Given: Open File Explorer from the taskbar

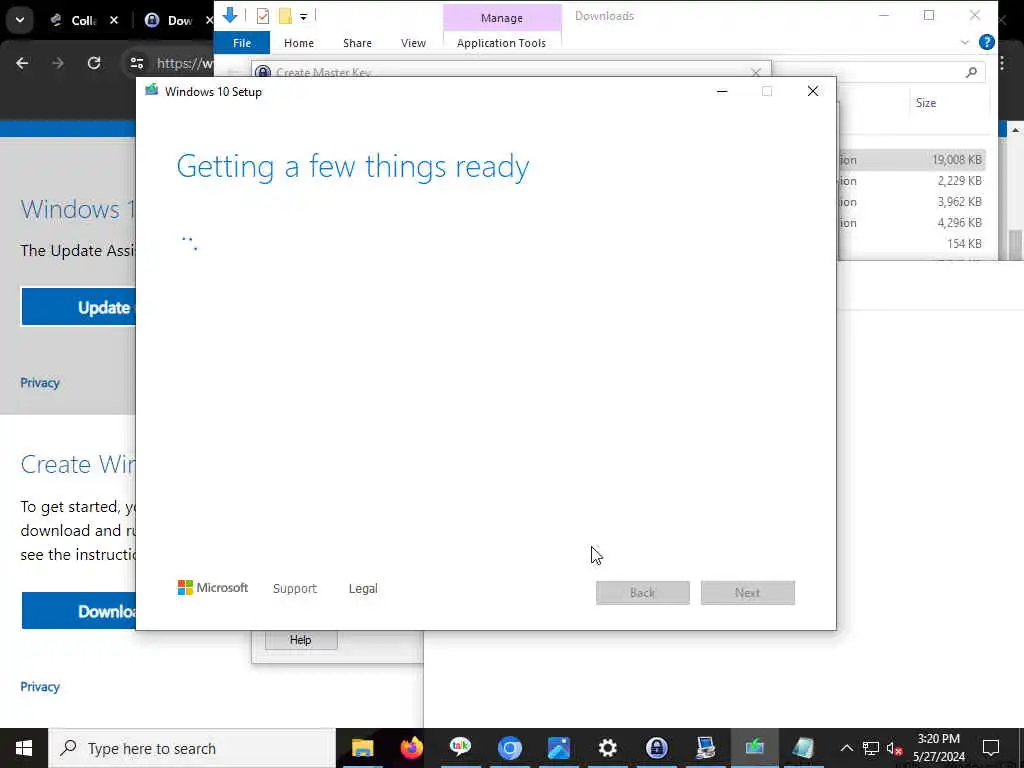Looking at the screenshot, I should coord(362,748).
